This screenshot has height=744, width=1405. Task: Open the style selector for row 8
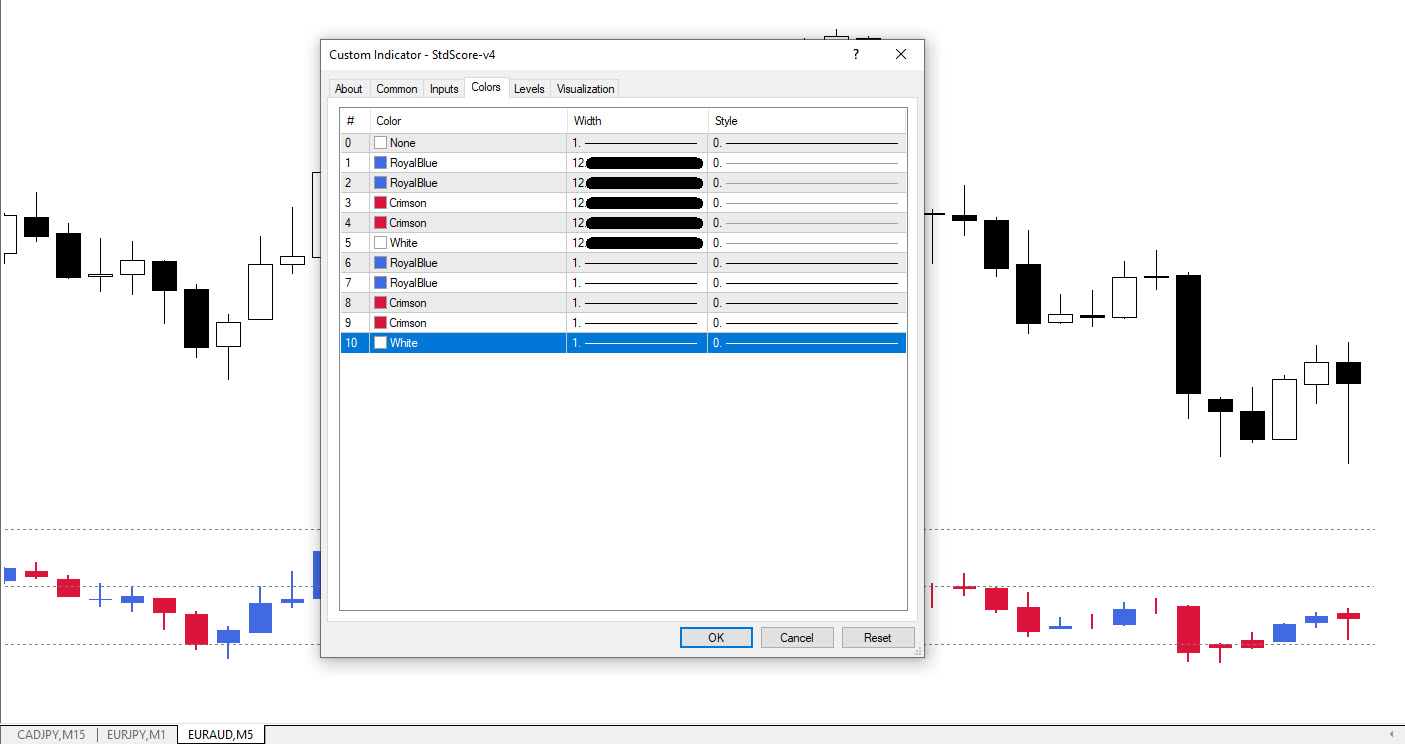807,303
